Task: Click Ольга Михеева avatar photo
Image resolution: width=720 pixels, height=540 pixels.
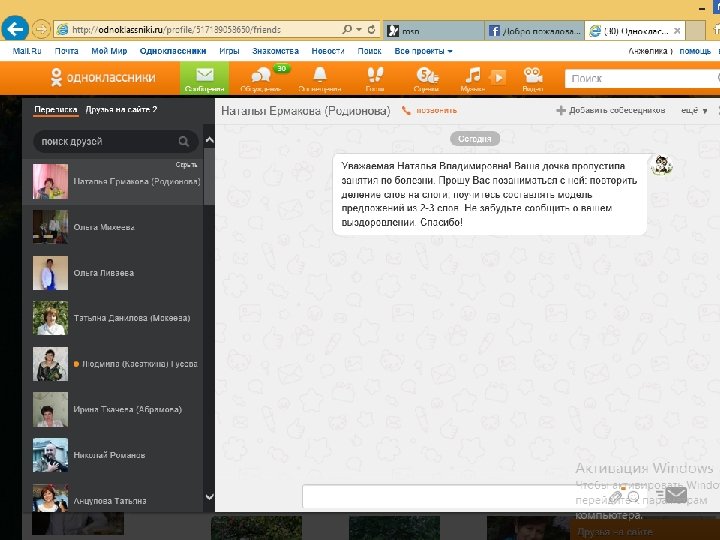Action: tap(50, 227)
